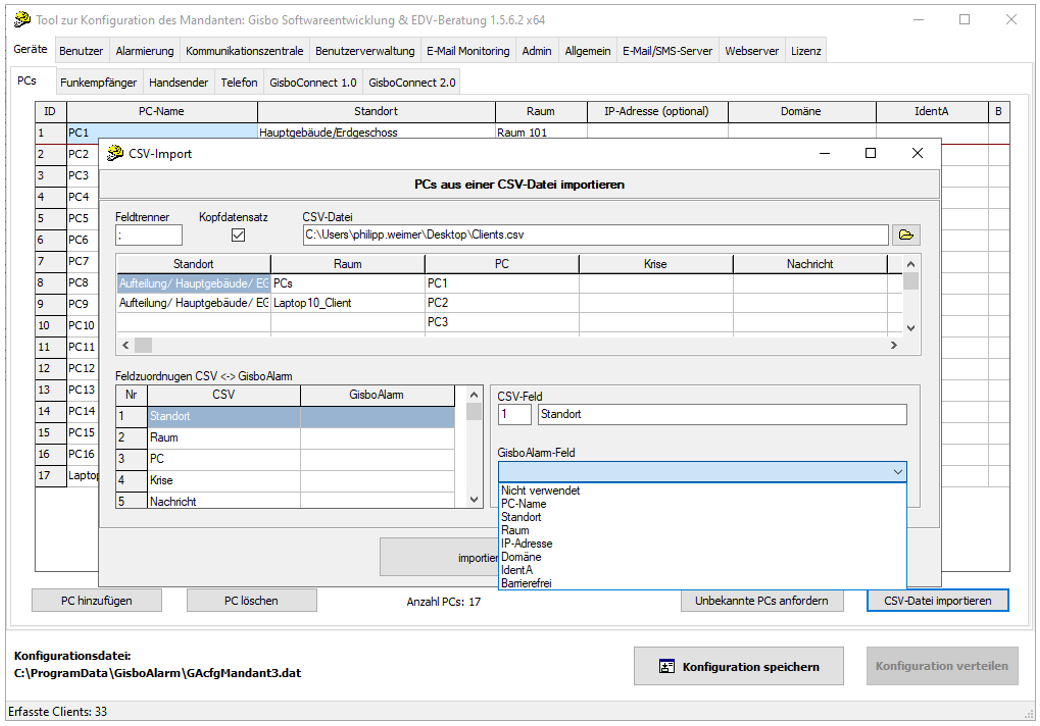Browse for CSV file with folder icon
Screen dimensions: 1040x726
coord(905,235)
